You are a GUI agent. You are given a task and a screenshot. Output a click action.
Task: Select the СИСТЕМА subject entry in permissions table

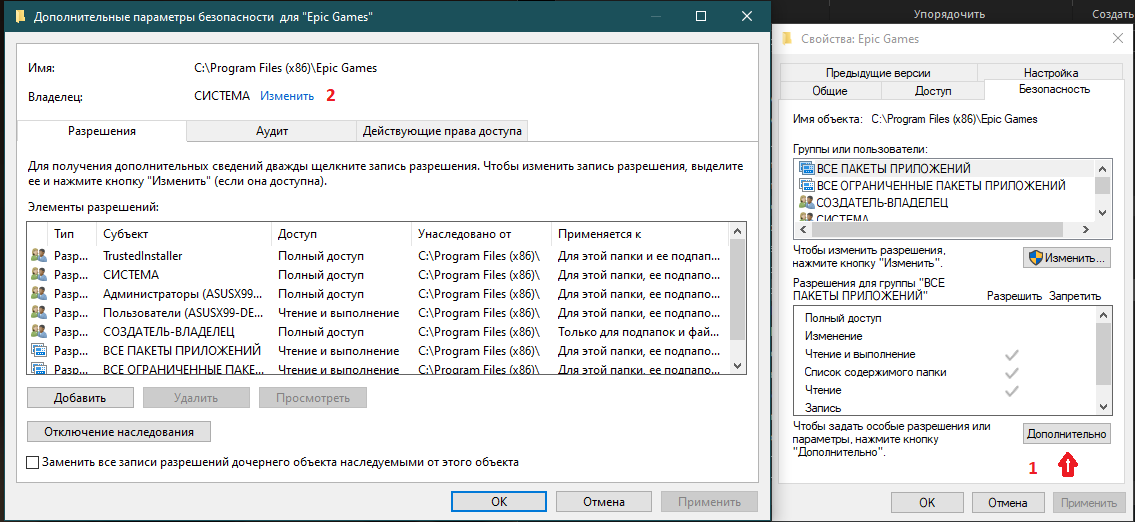(x=131, y=274)
